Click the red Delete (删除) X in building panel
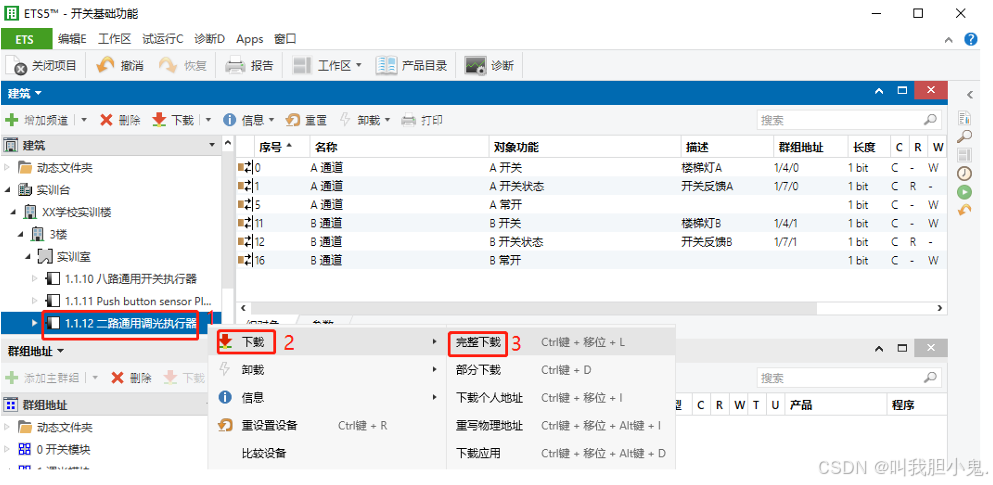Screen dimensions: 993x485 tap(106, 120)
